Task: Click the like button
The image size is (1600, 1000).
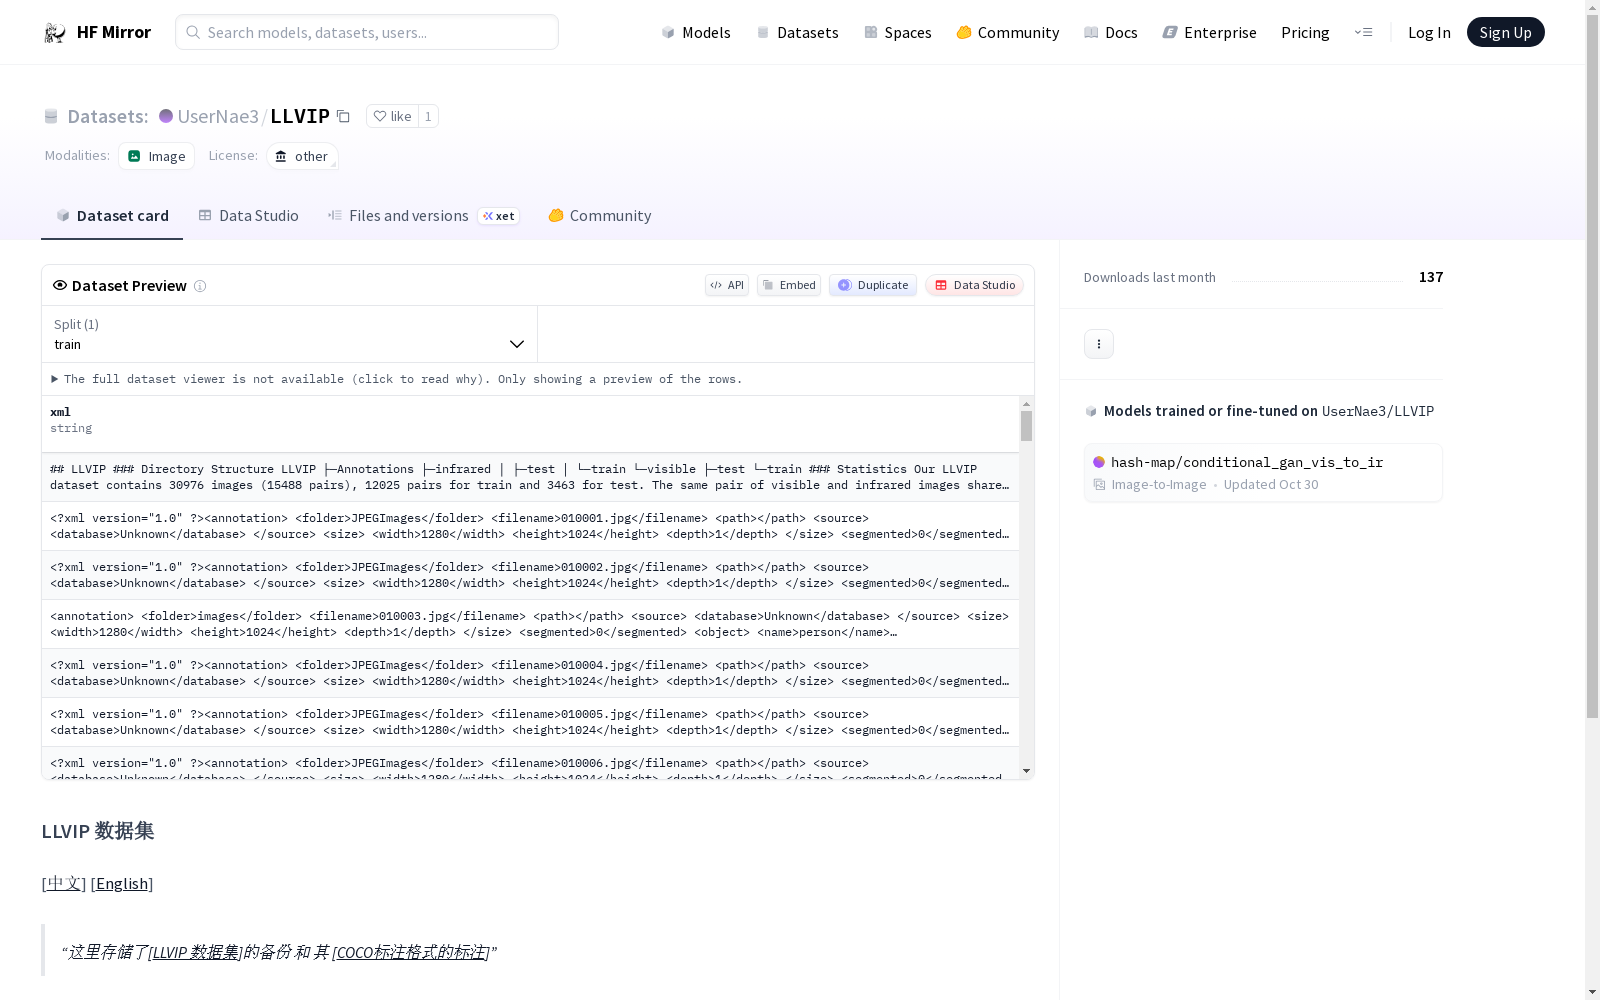Action: point(392,116)
